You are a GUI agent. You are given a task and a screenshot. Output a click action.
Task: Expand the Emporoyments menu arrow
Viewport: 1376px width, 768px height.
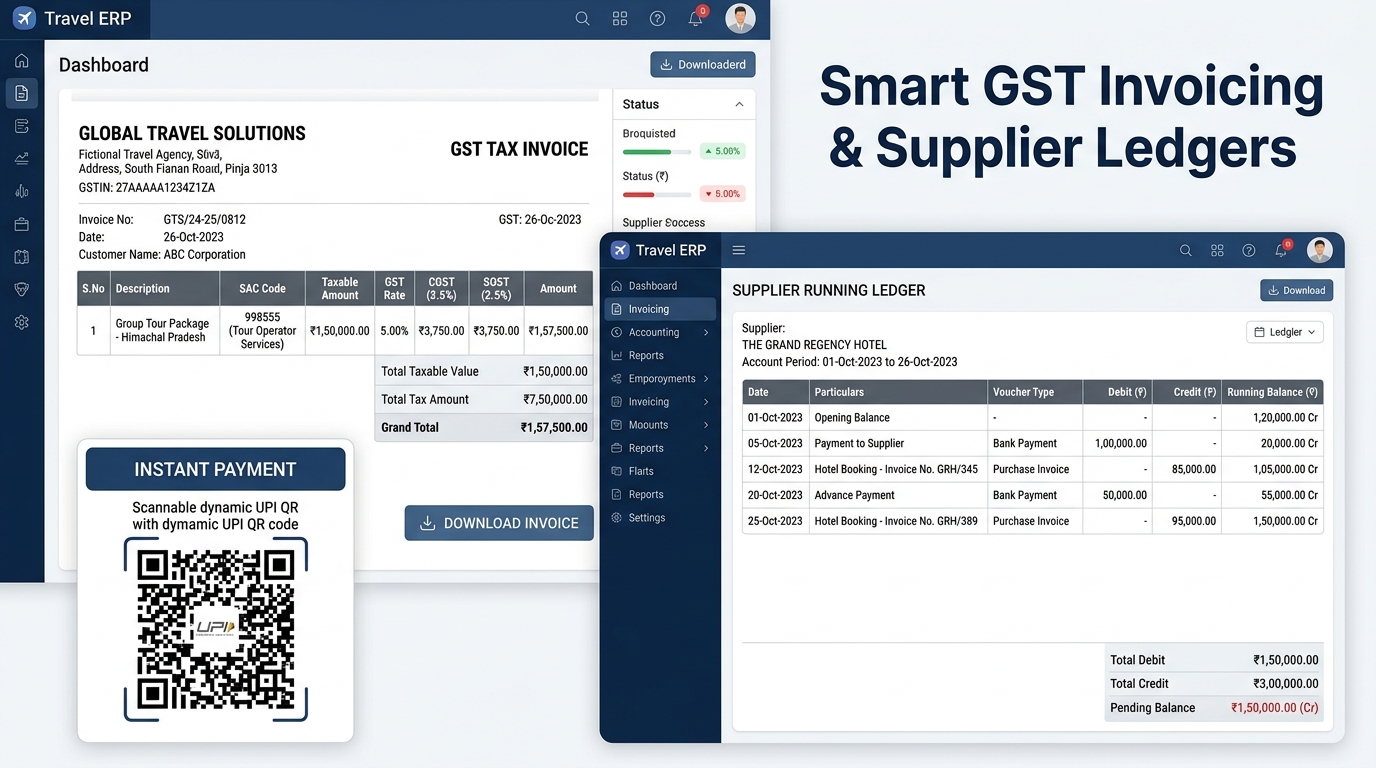(706, 379)
